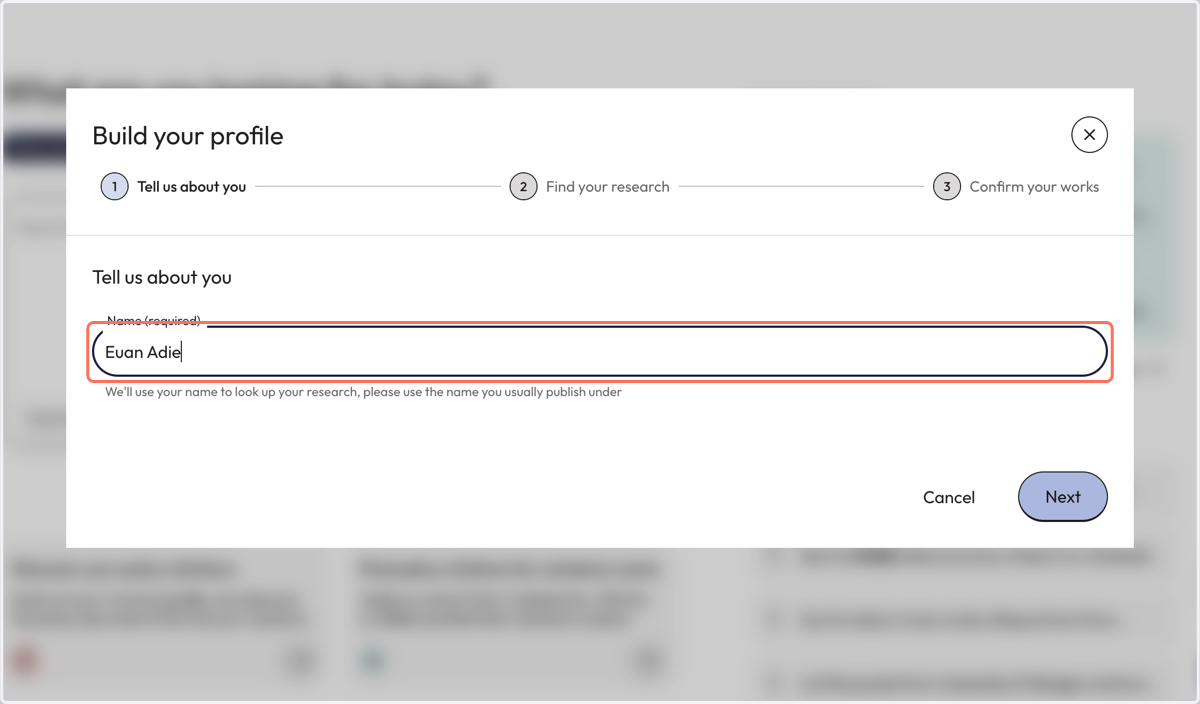This screenshot has height=704, width=1200.
Task: Go to step 3 Confirm your works
Action: coord(1016,187)
